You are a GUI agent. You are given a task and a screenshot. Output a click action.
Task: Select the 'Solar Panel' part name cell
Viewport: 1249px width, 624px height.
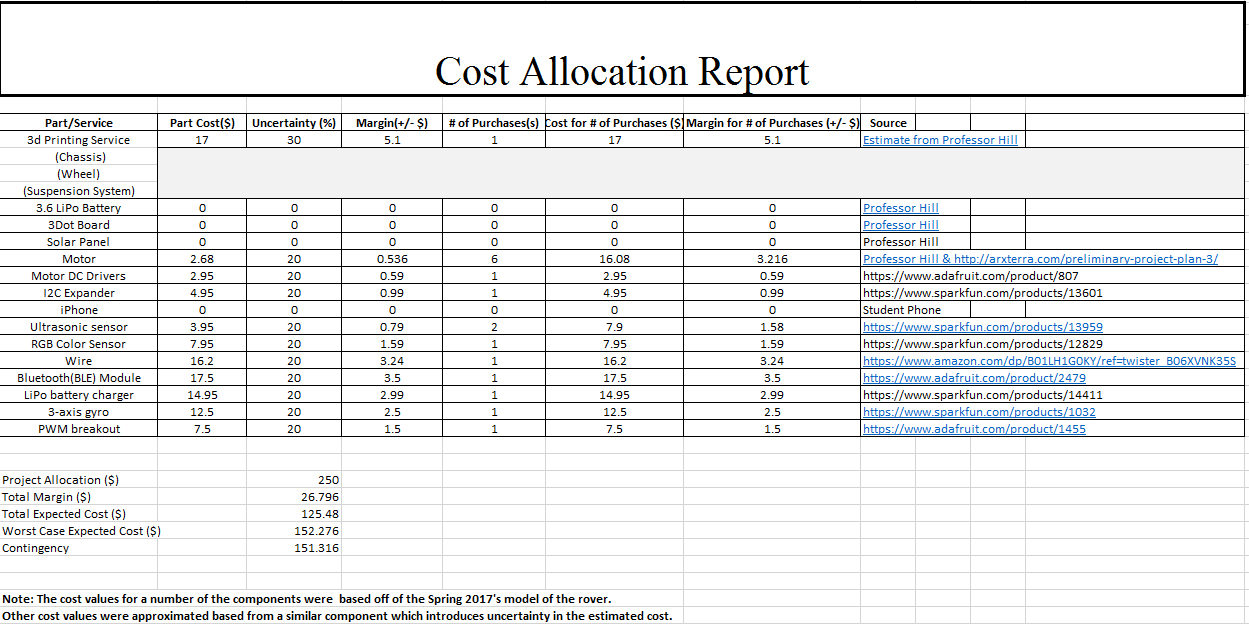pyautogui.click(x=79, y=242)
